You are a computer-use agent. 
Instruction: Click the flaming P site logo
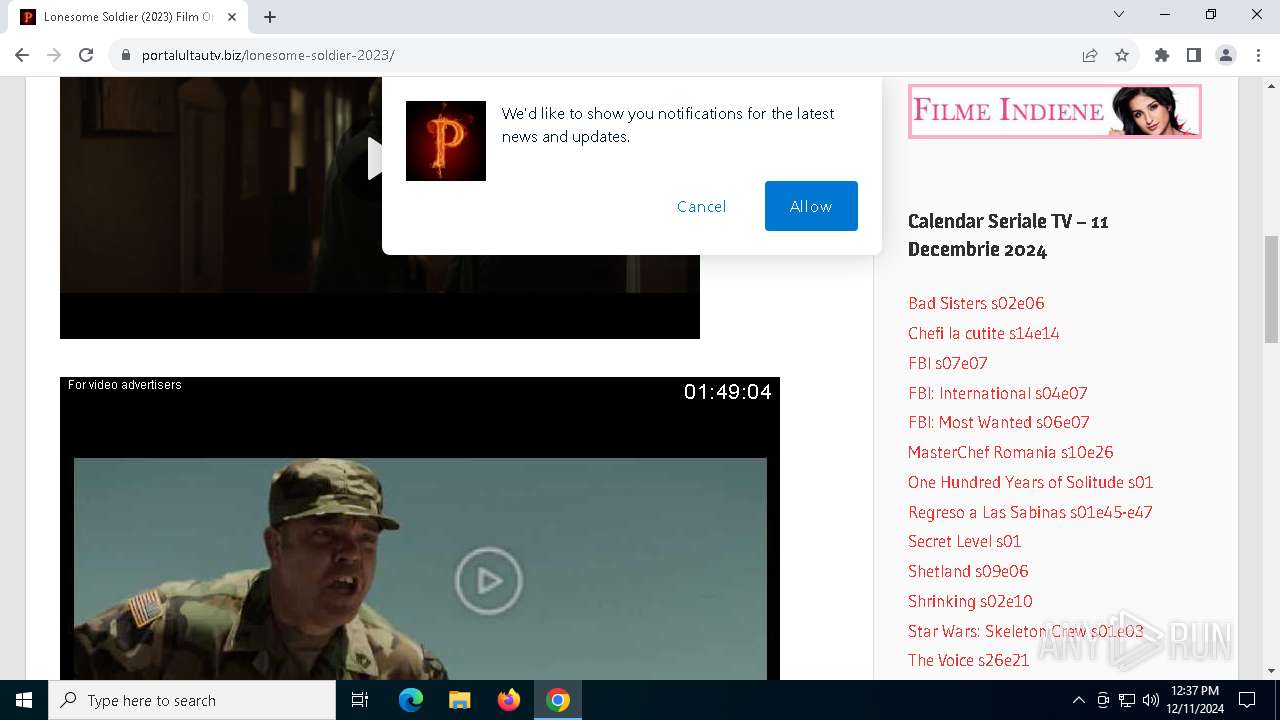point(446,141)
